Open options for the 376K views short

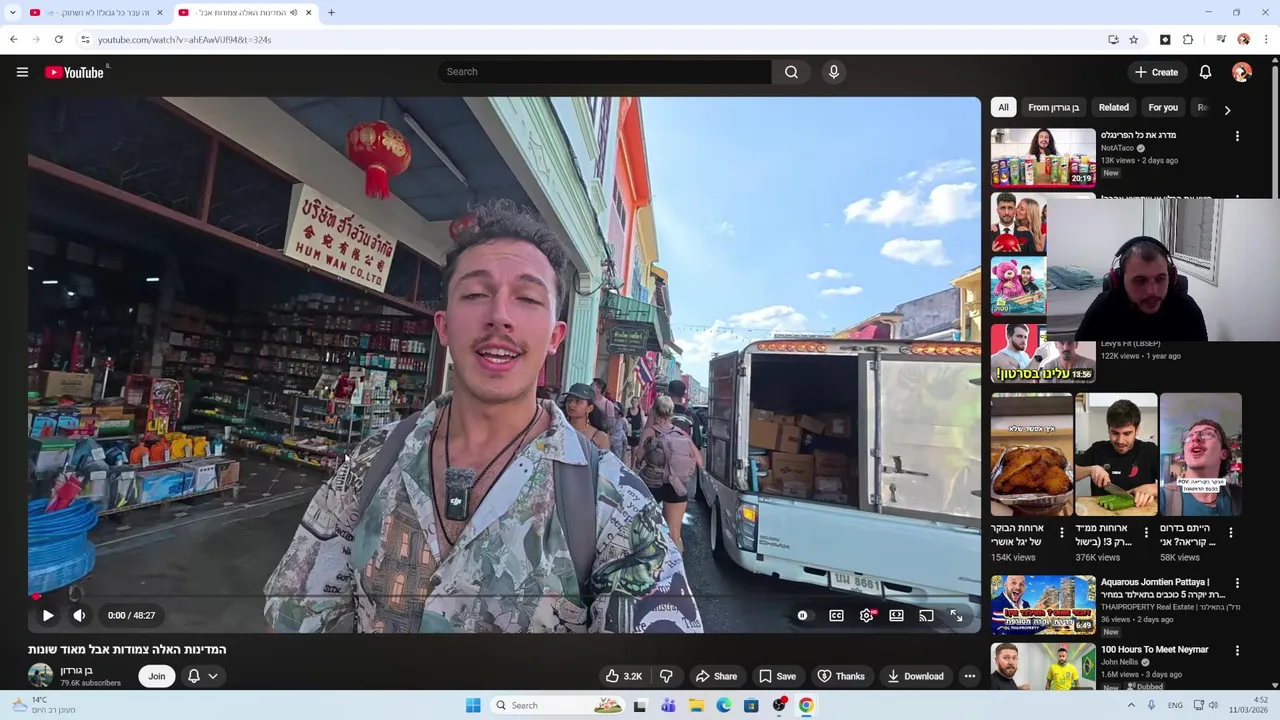click(x=1146, y=533)
